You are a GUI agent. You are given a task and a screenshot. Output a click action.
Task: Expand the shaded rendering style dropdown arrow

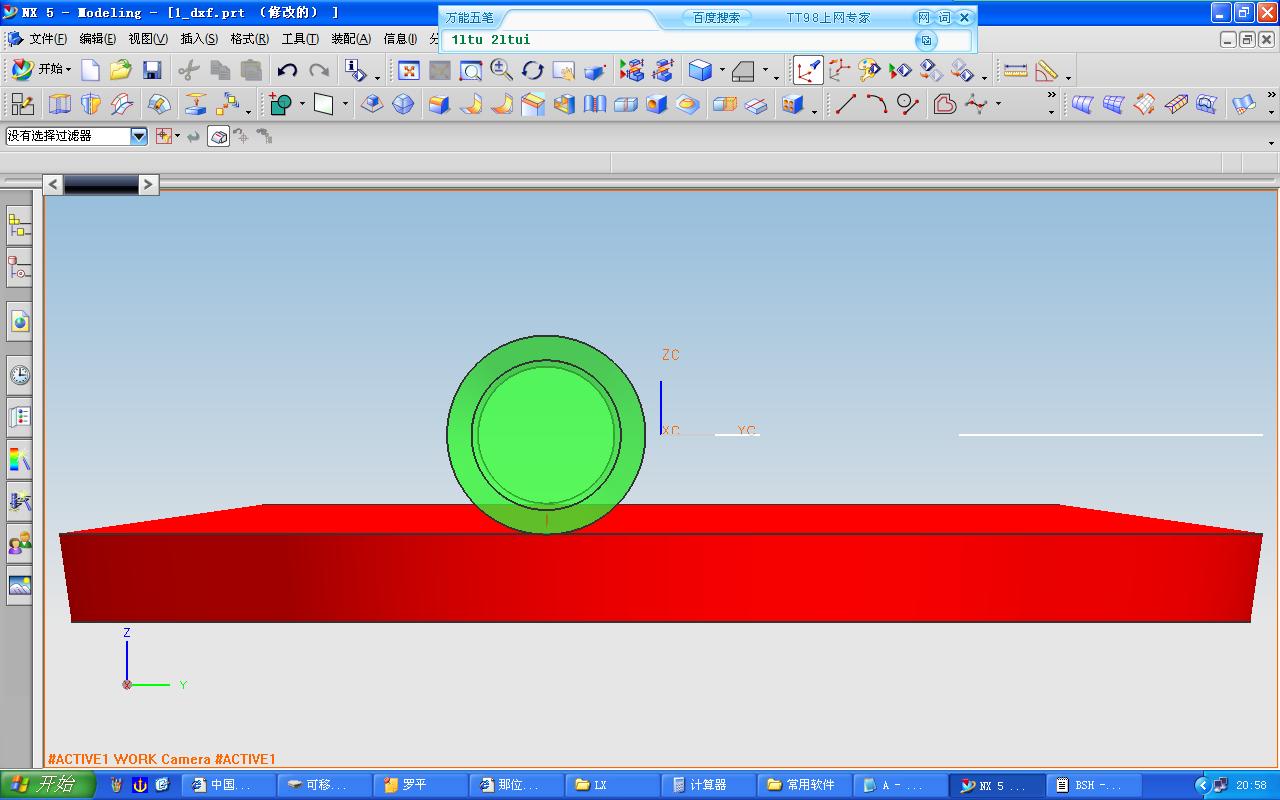pos(722,70)
